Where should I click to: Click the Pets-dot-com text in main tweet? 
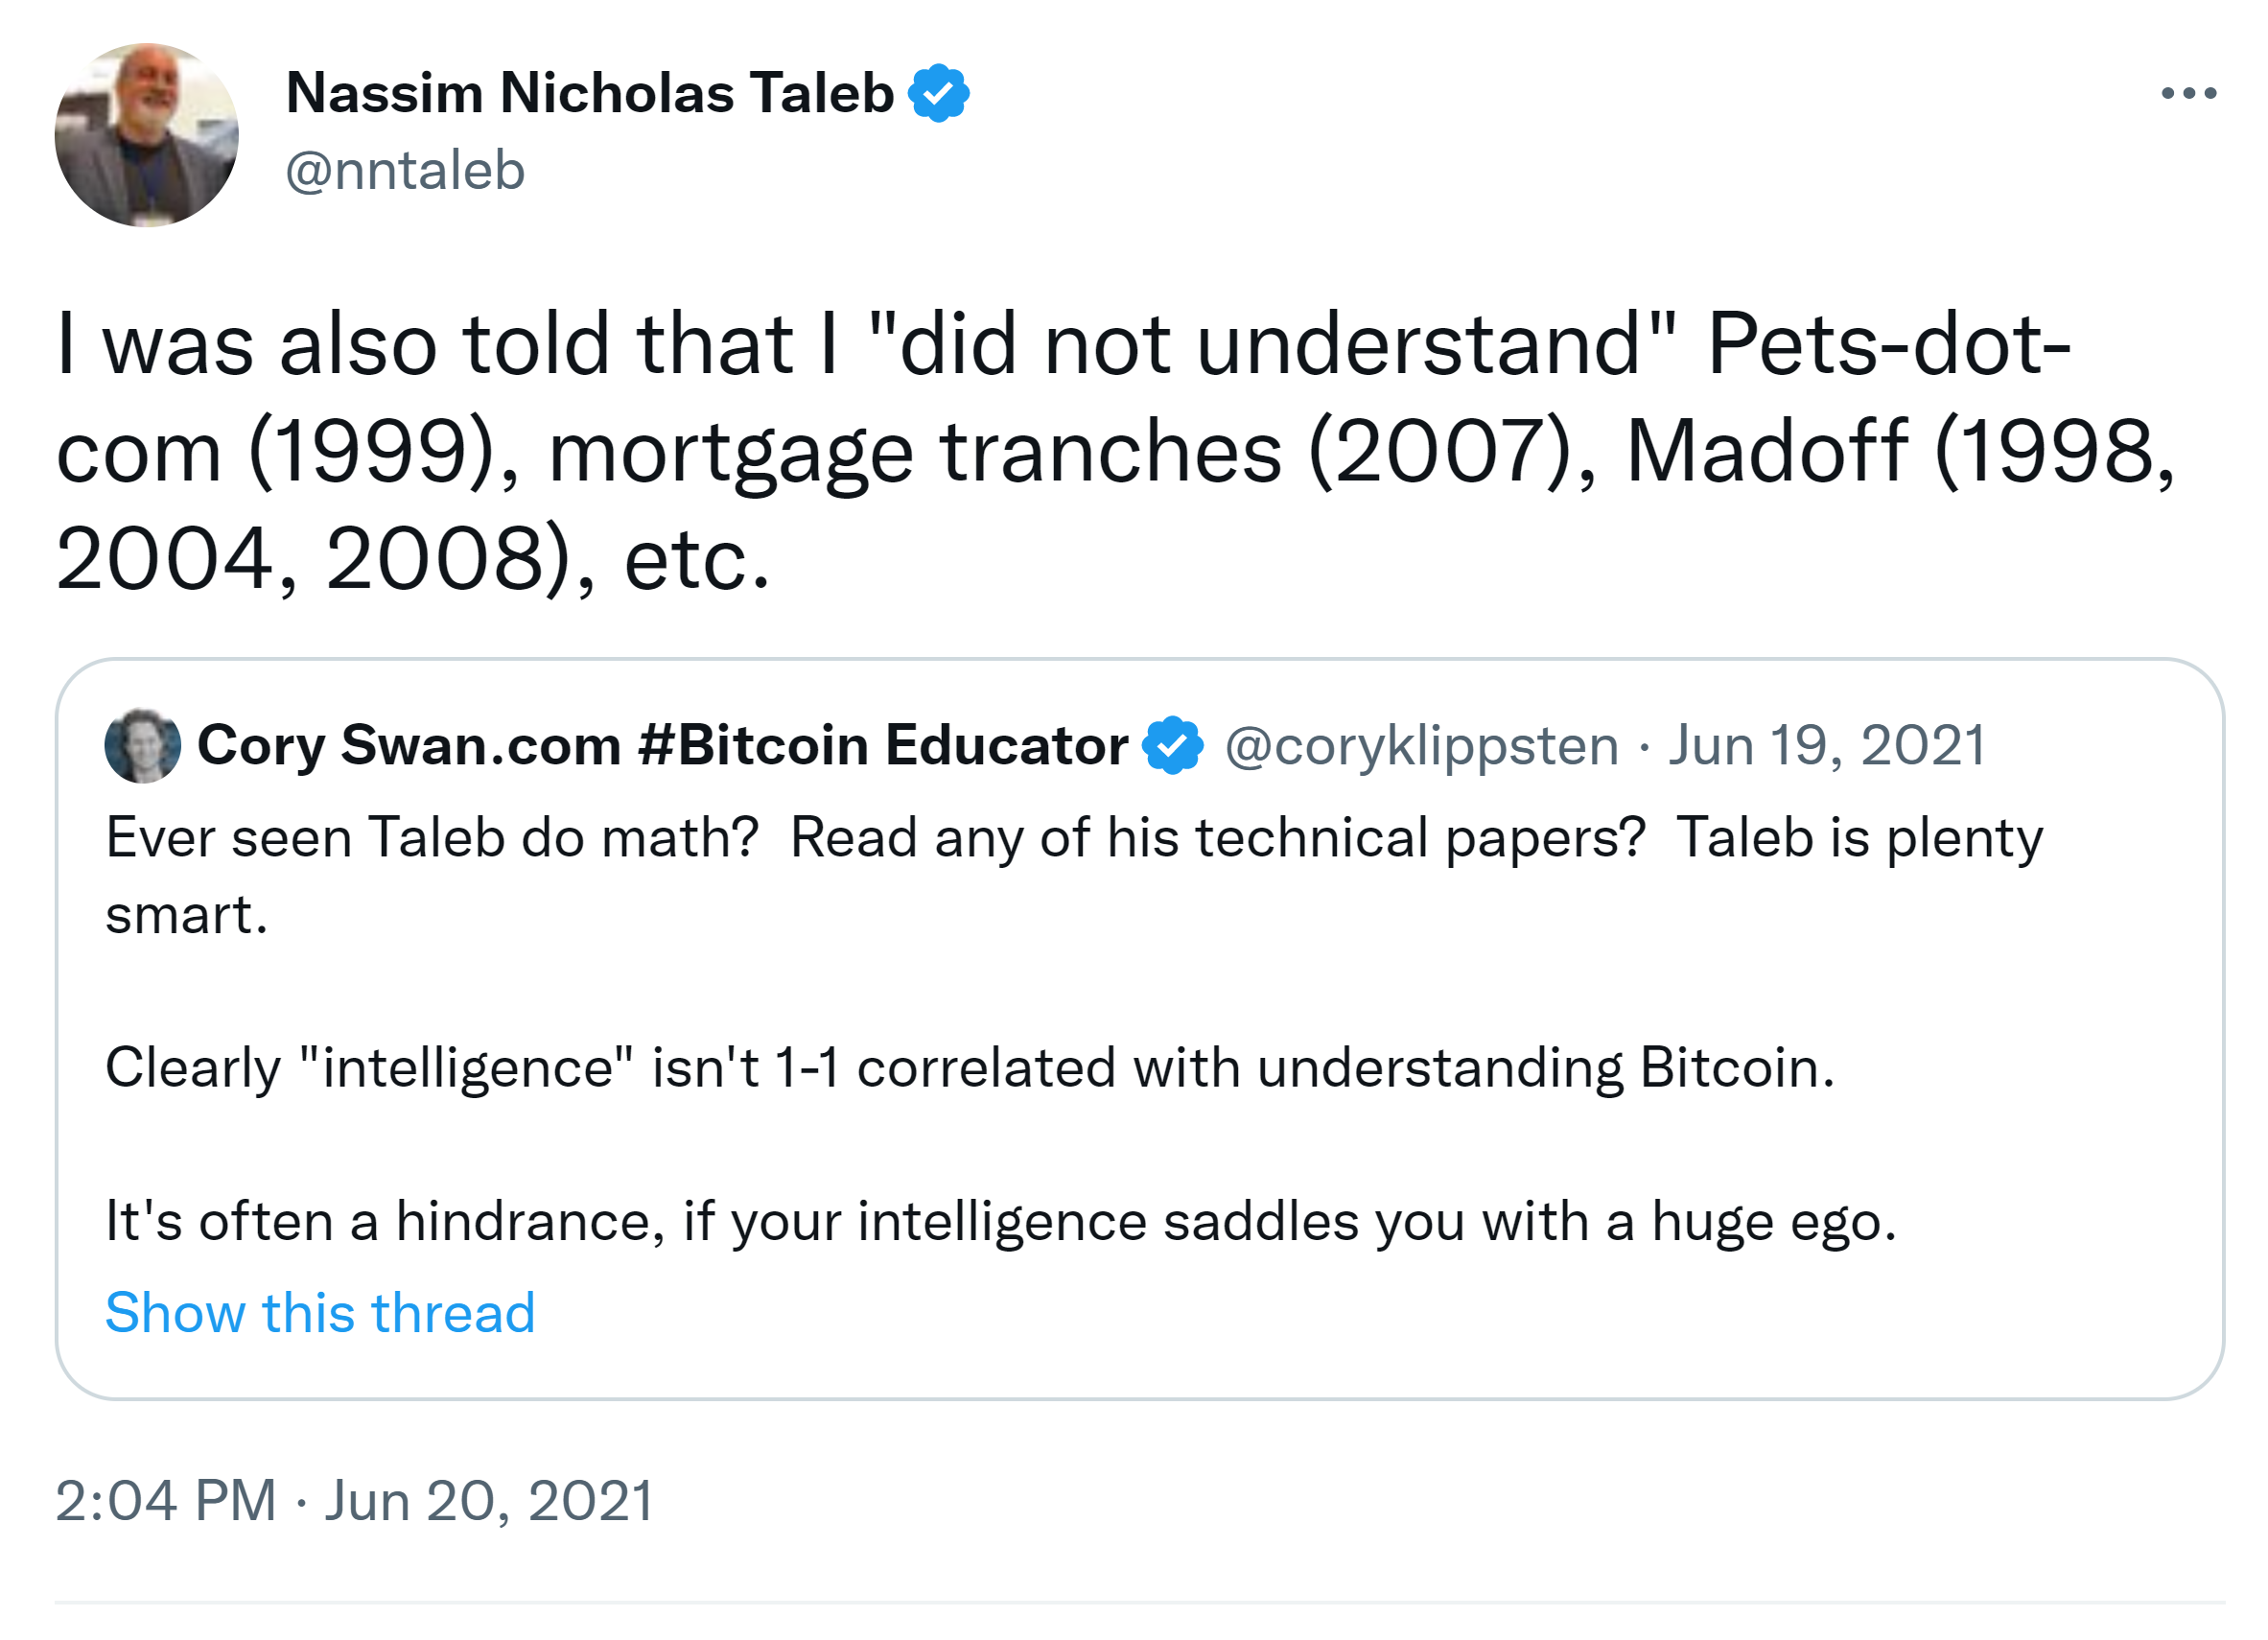click(x=1888, y=345)
